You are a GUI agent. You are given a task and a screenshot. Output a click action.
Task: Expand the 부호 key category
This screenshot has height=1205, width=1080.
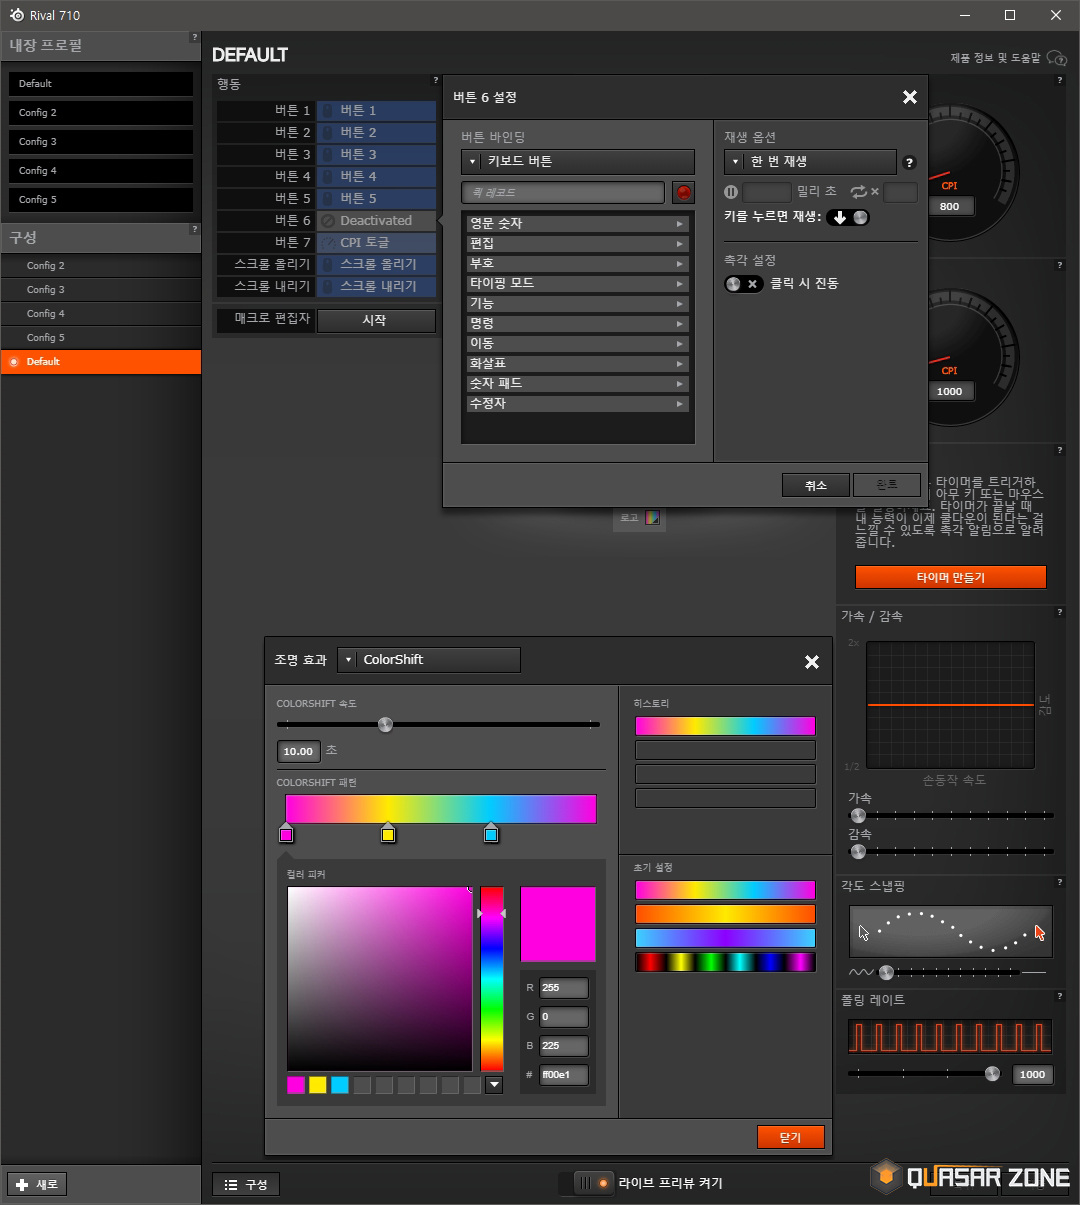(x=578, y=263)
